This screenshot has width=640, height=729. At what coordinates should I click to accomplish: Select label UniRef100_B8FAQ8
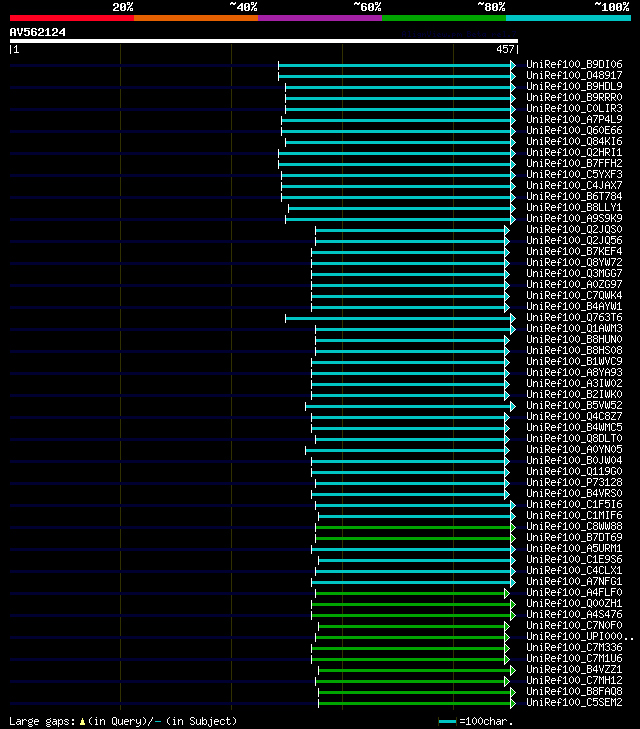pos(574,691)
